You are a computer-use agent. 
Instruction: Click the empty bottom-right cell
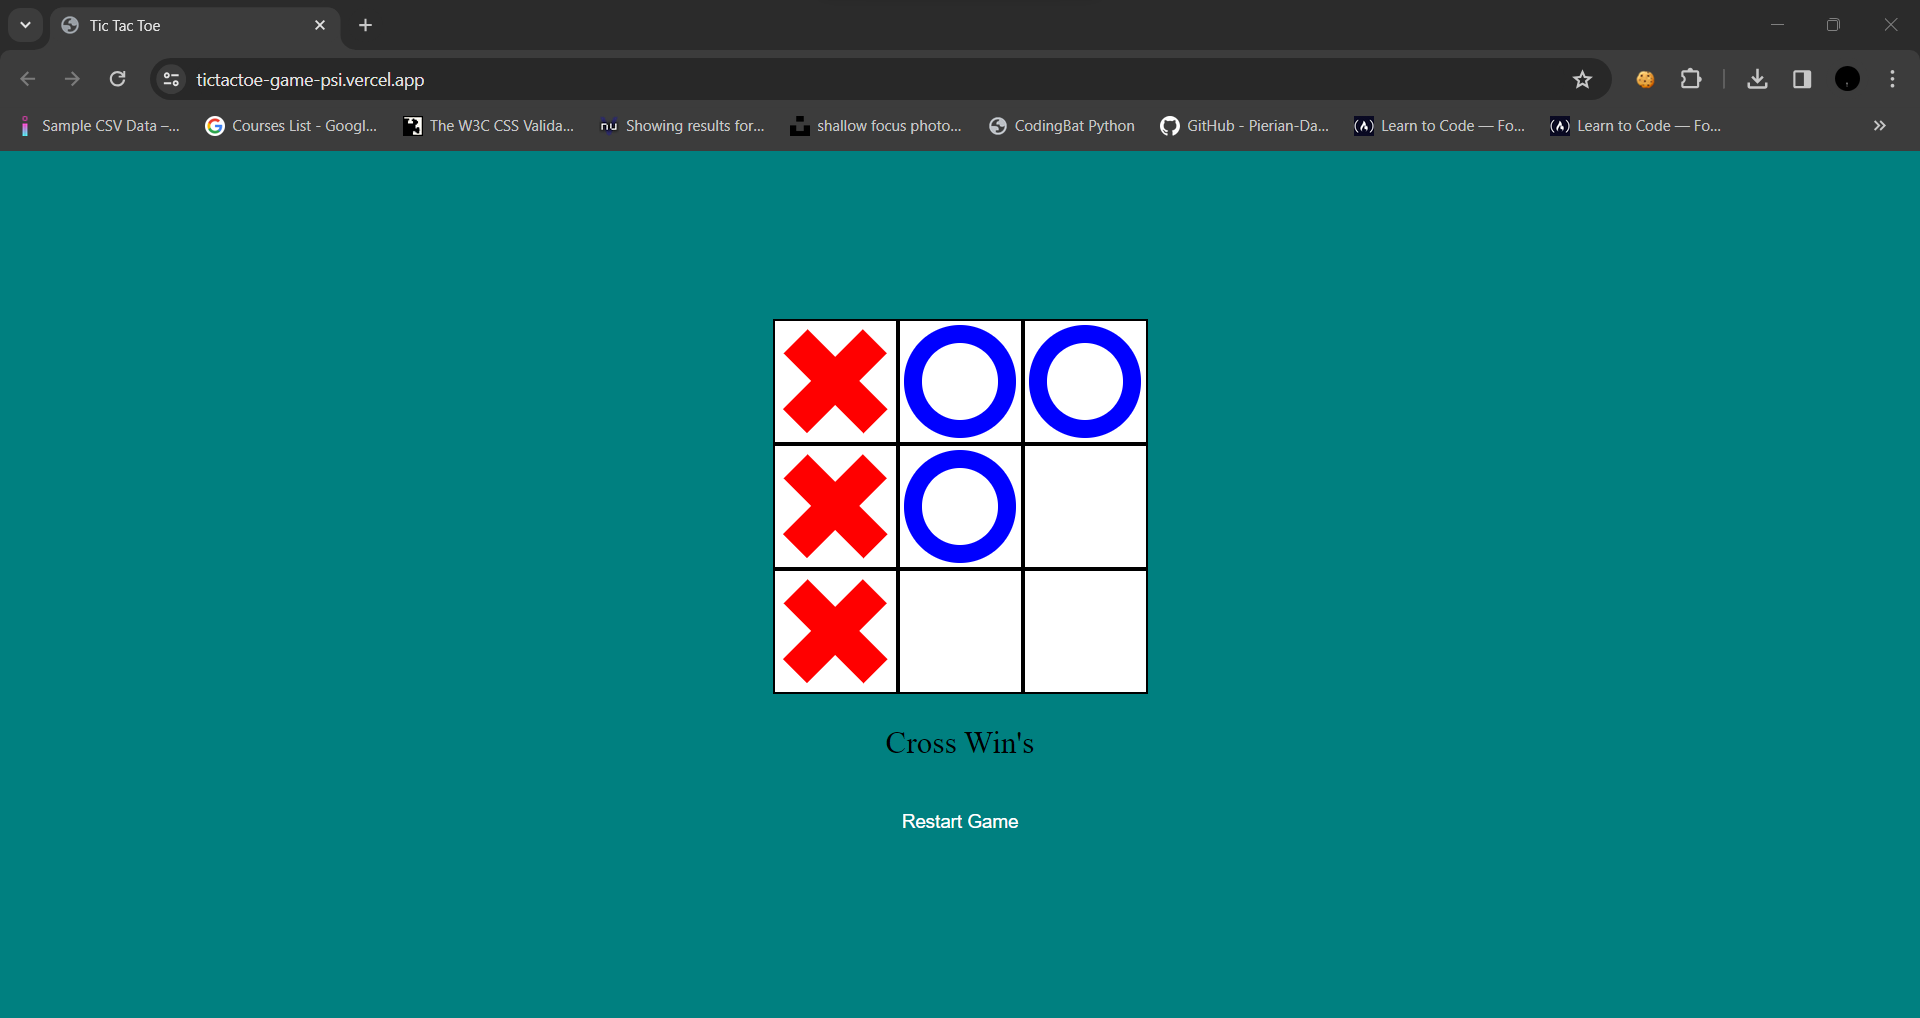pyautogui.click(x=1085, y=631)
